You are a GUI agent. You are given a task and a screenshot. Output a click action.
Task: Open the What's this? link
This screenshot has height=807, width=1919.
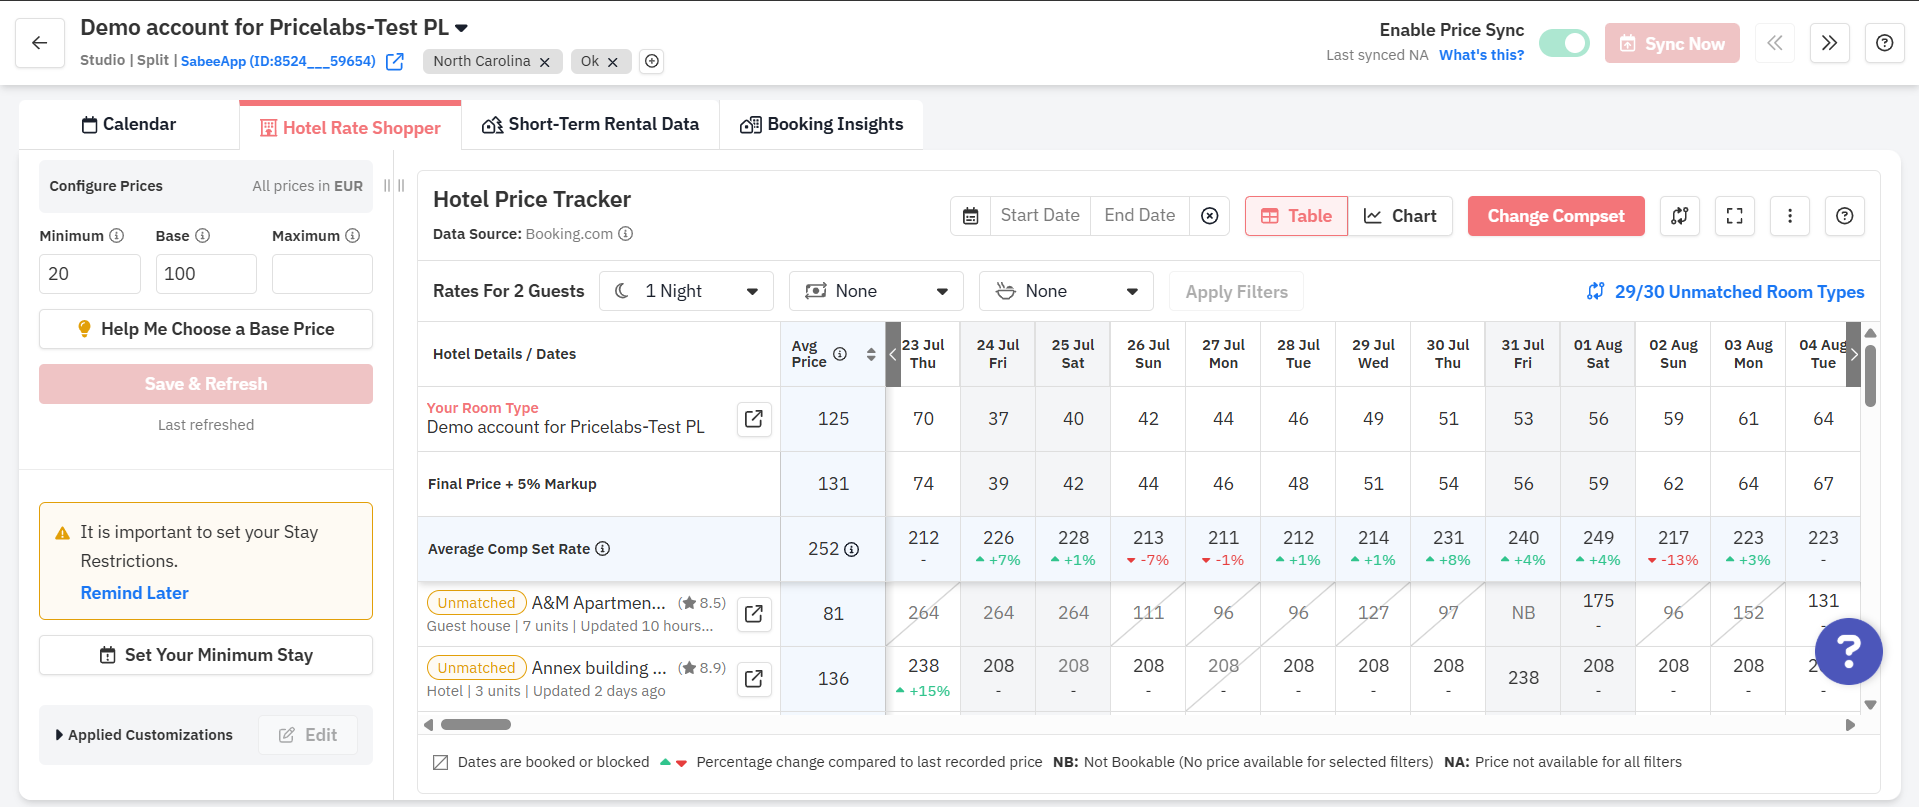(x=1481, y=55)
